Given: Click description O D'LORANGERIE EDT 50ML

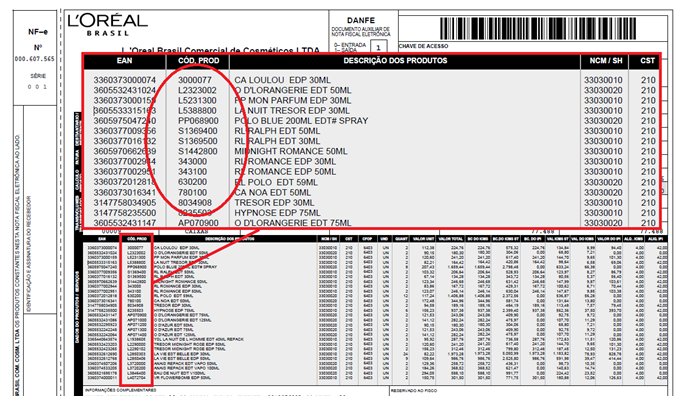Looking at the screenshot, I should tap(293, 90).
